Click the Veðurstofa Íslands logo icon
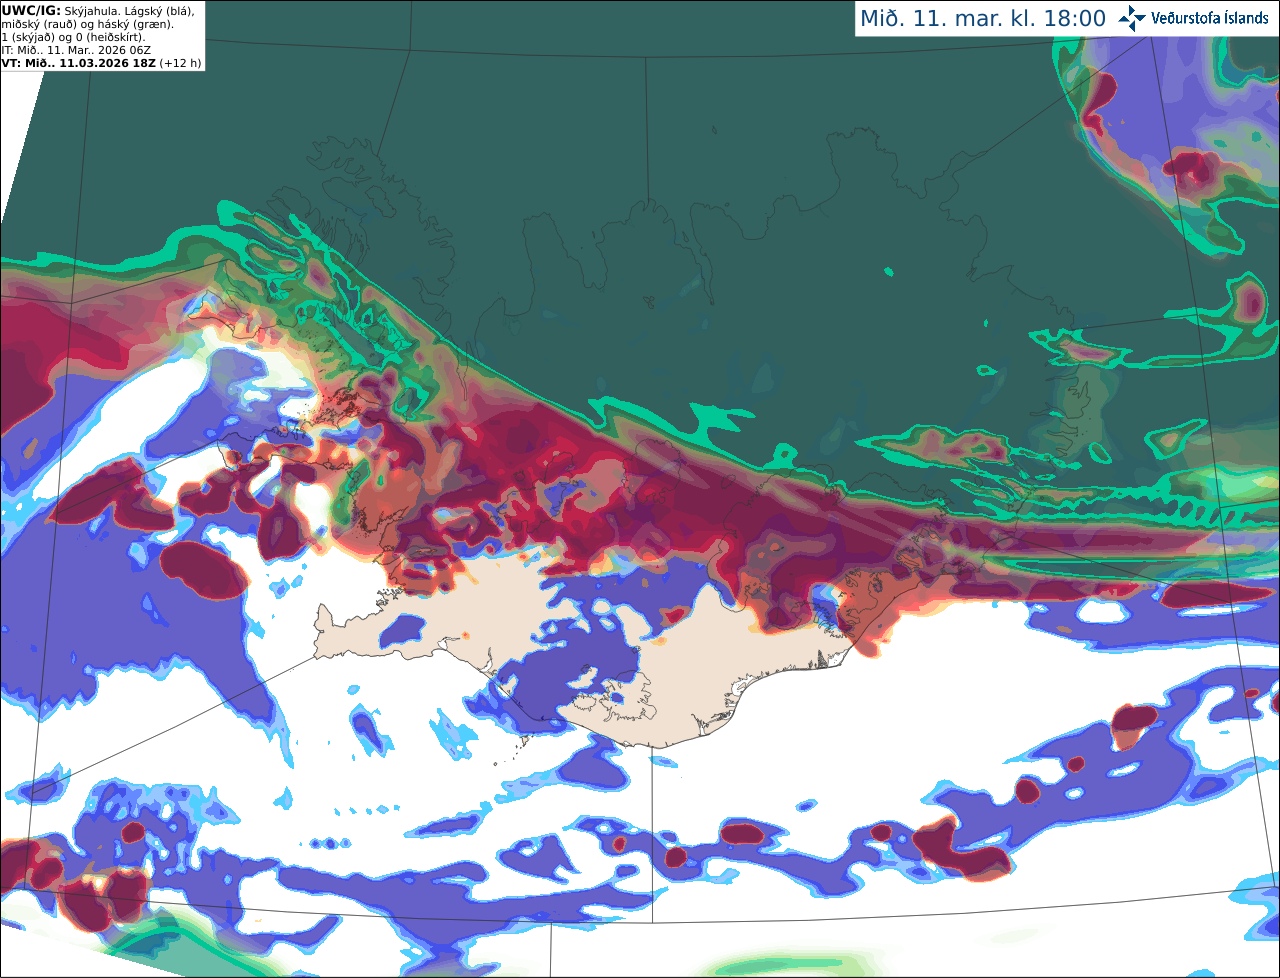The image size is (1280, 978). (x=1132, y=18)
